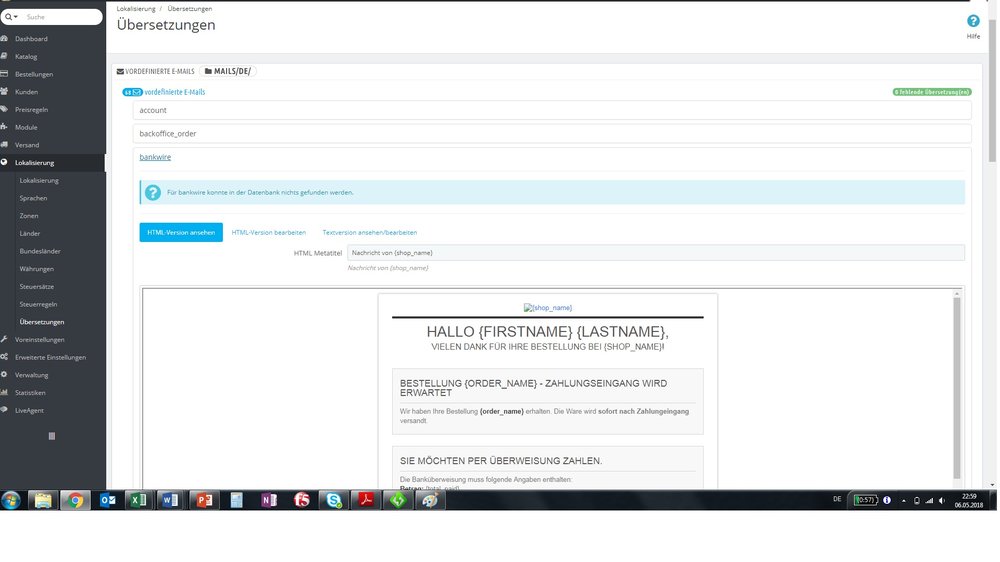Switch to Textversion ansehen/bearbeiten tab
This screenshot has height=562, width=1000.
pyautogui.click(x=370, y=233)
